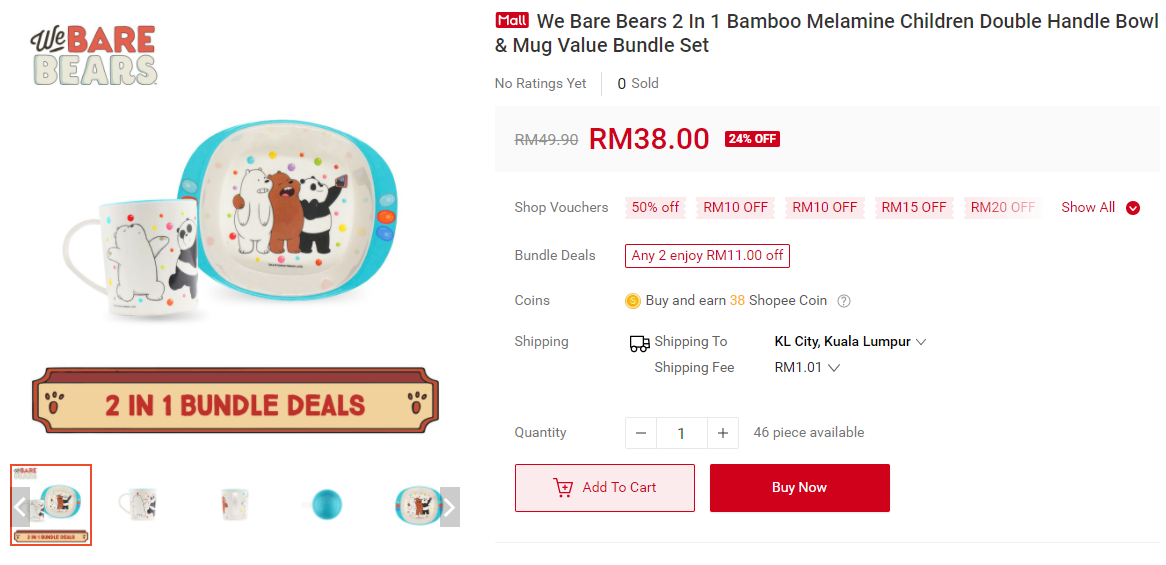
Task: Click the shipping truck icon
Action: coord(639,343)
